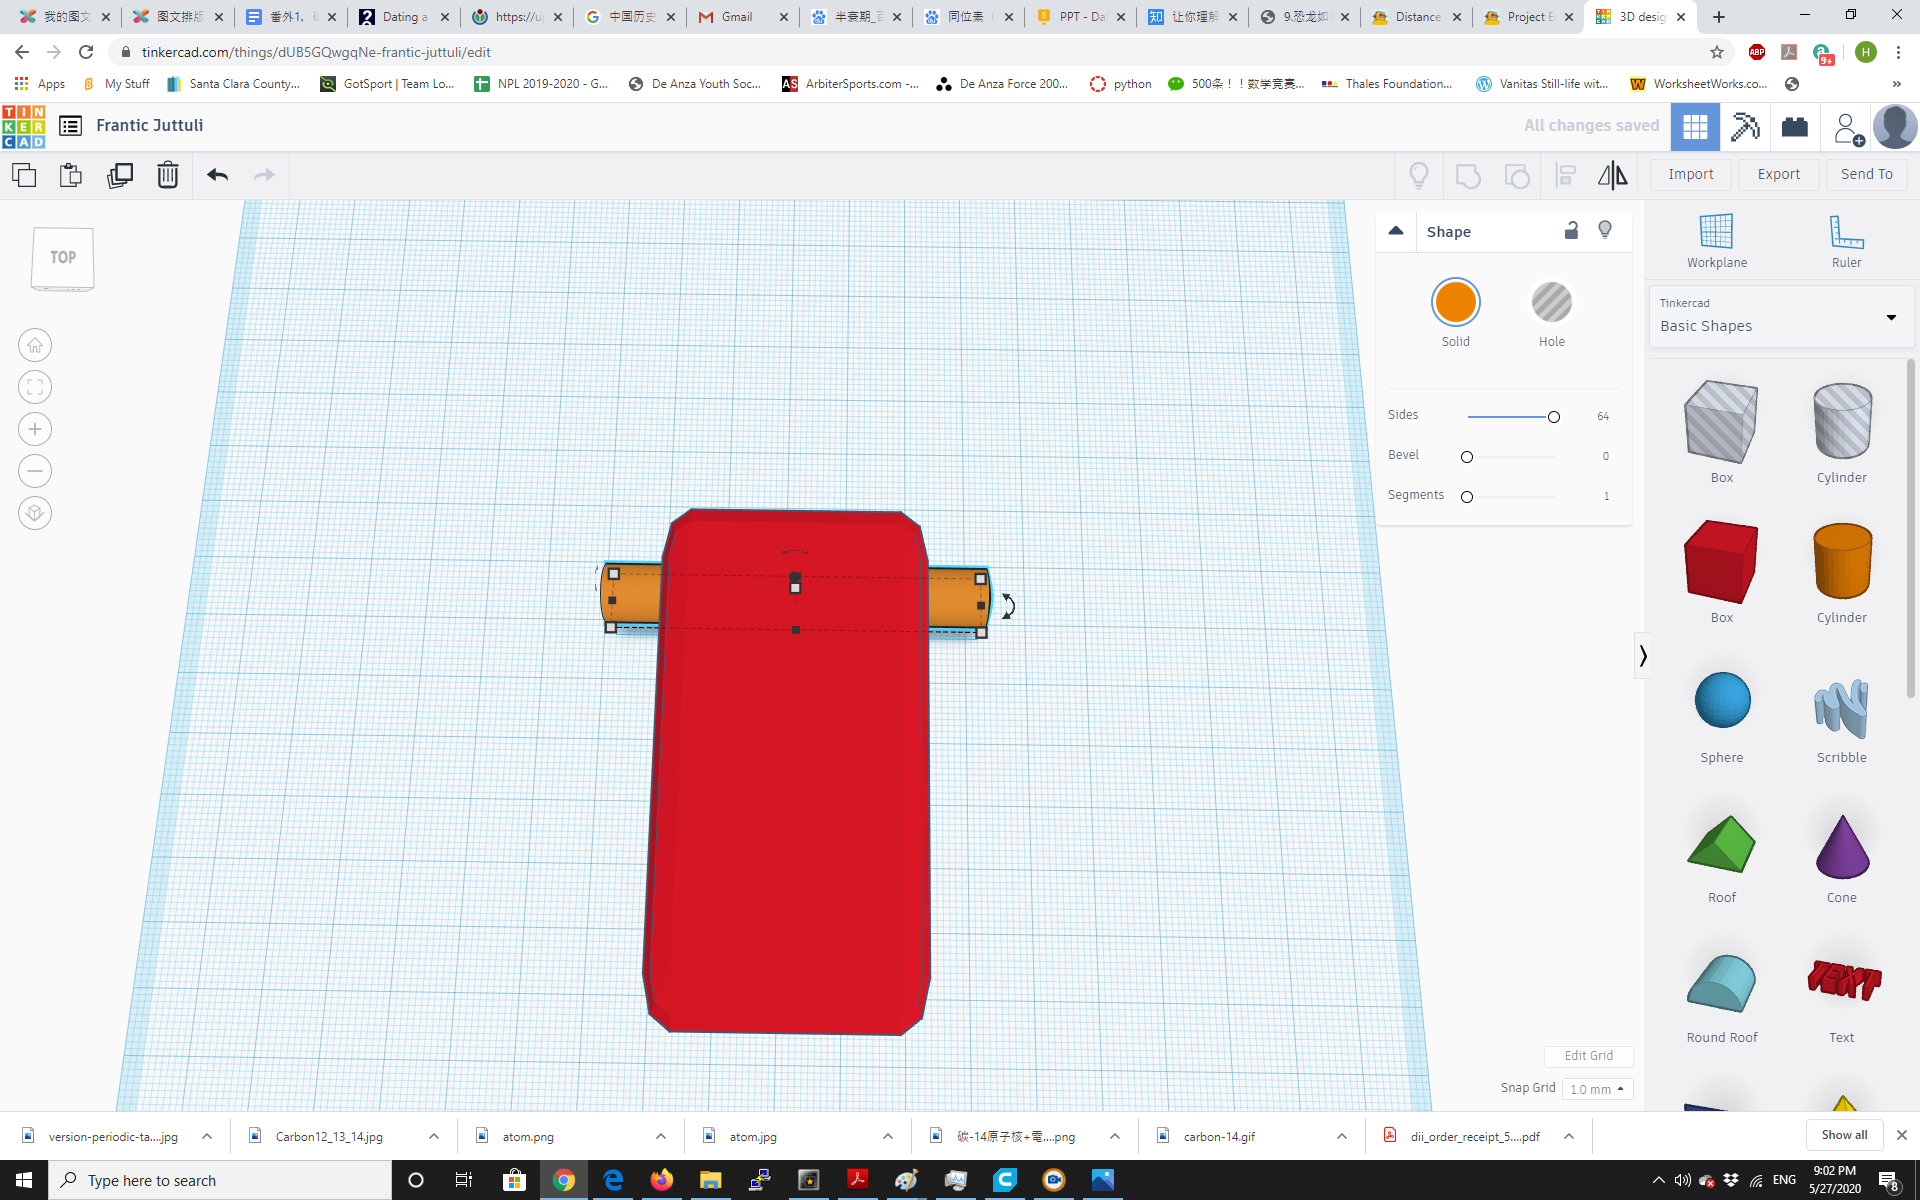Image resolution: width=1920 pixels, height=1200 pixels.
Task: Collapse the shapes side panel
Action: point(1642,656)
